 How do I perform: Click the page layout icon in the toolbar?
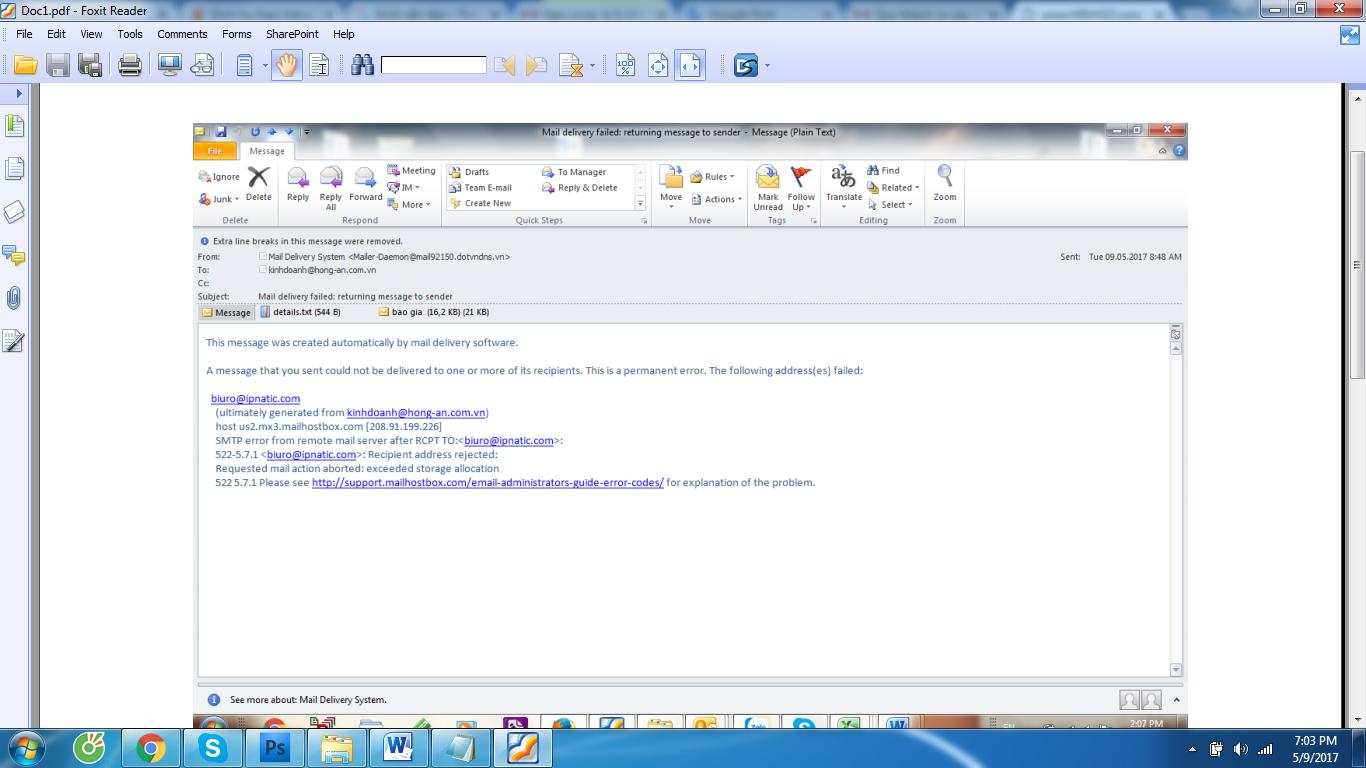pyautogui.click(x=245, y=66)
